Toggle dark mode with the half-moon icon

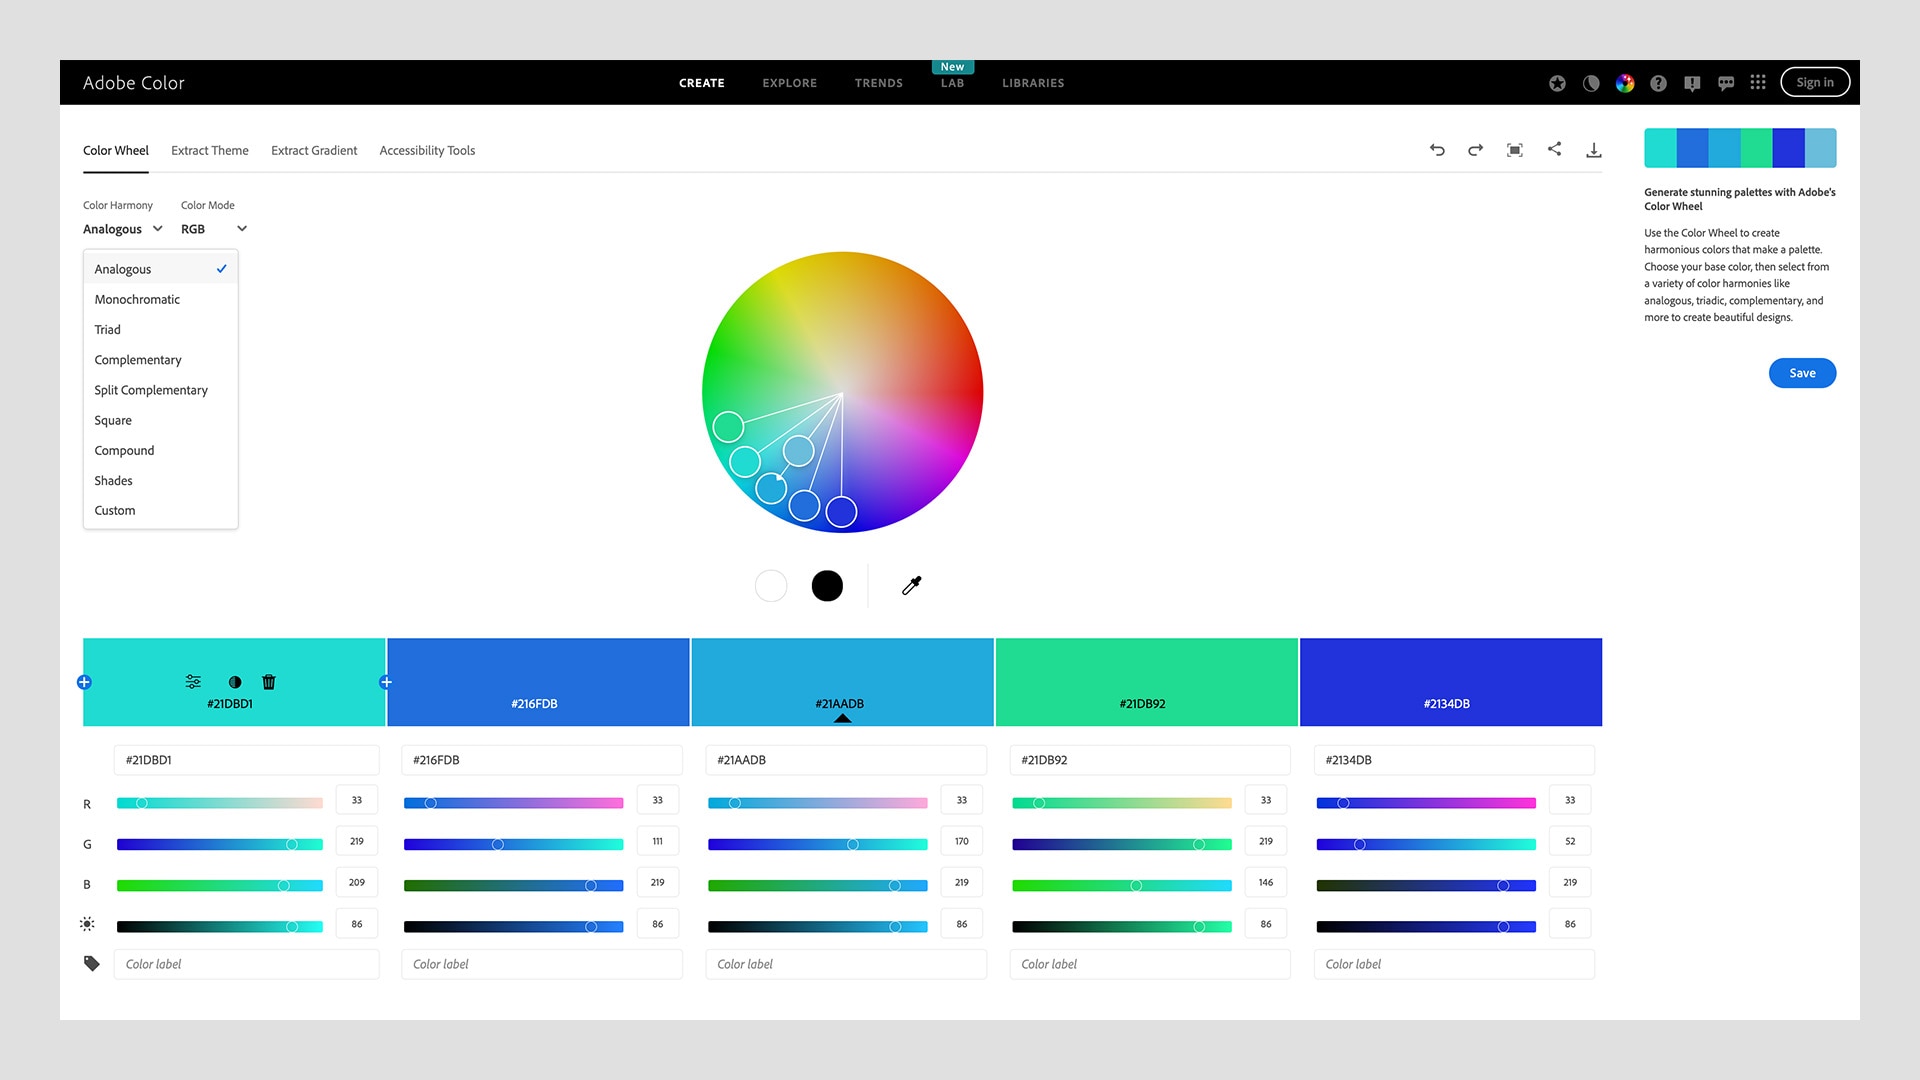(1590, 83)
